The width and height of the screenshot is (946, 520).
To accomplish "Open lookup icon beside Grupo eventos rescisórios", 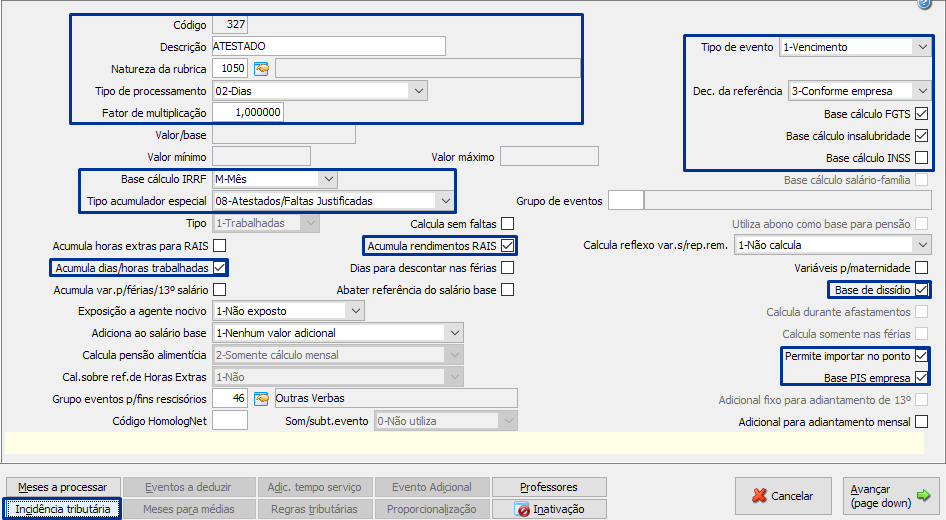I will [x=261, y=399].
